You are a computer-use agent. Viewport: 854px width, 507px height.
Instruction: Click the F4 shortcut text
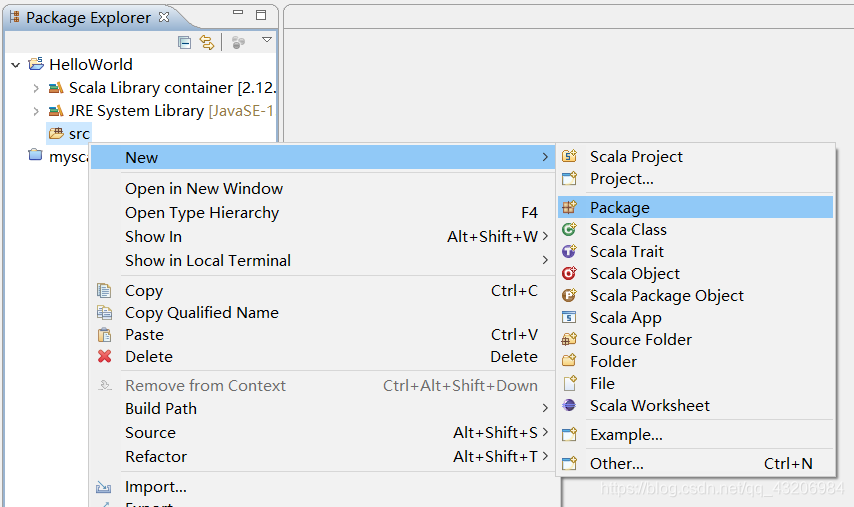(529, 212)
